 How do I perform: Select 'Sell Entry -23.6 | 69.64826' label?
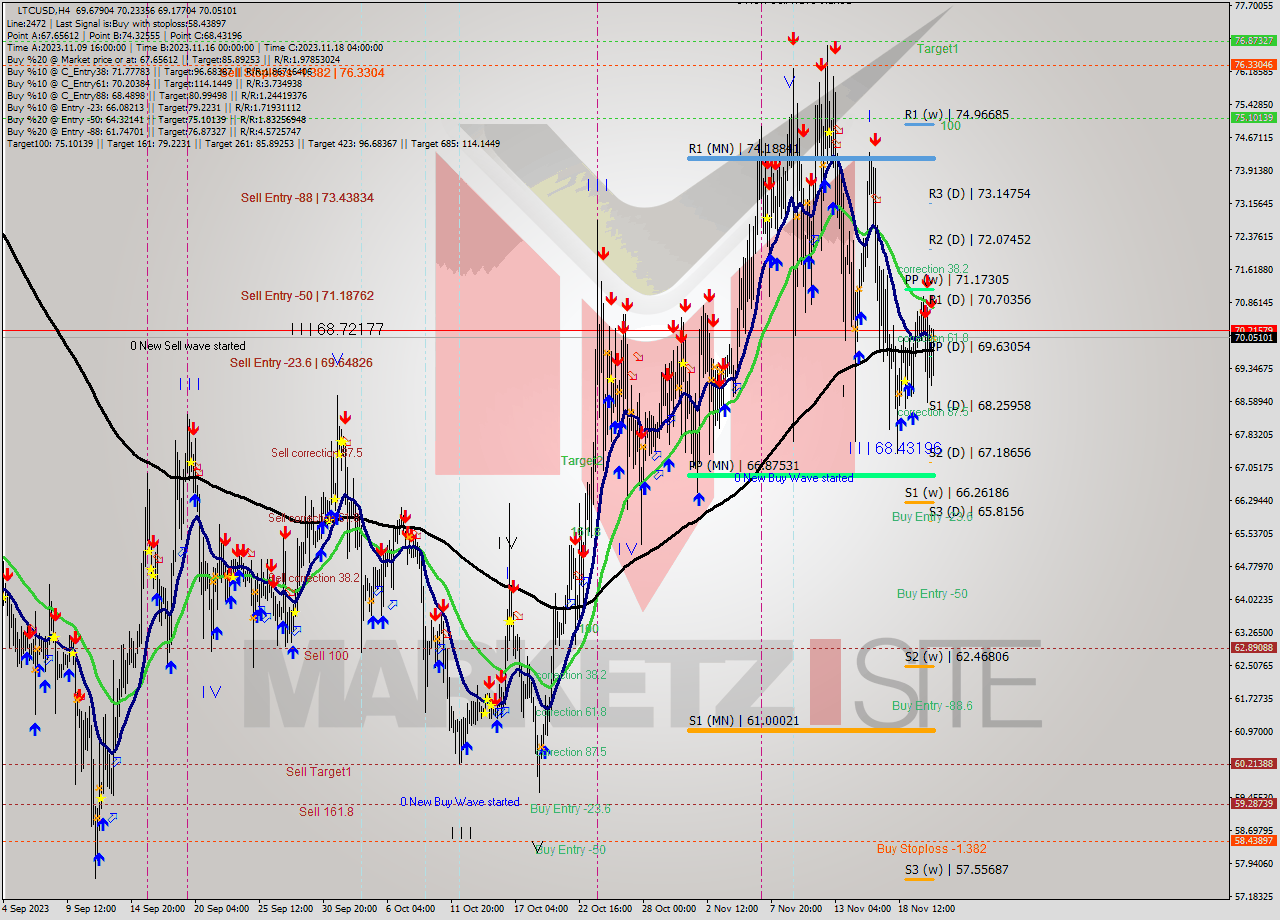click(x=301, y=362)
